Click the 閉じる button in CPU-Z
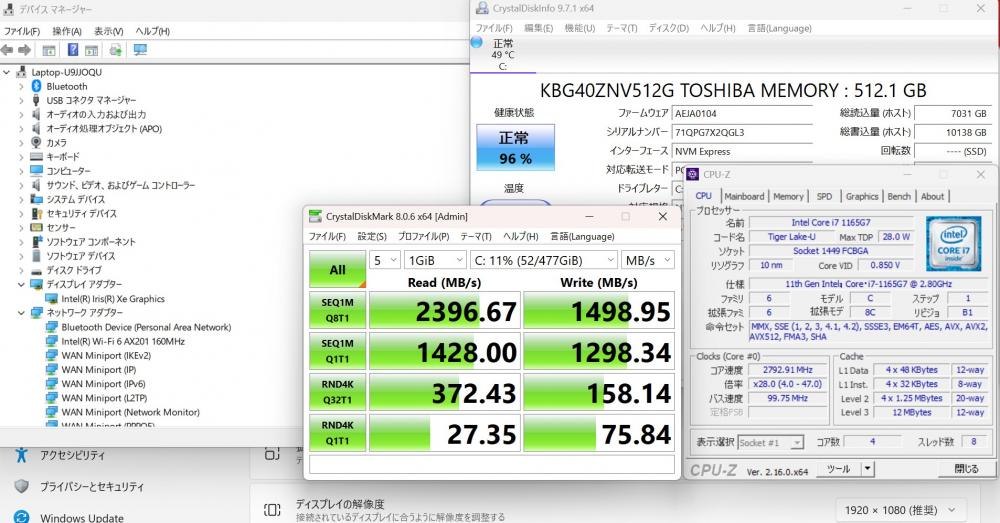Screen dimensions: 1000x523 (966, 469)
